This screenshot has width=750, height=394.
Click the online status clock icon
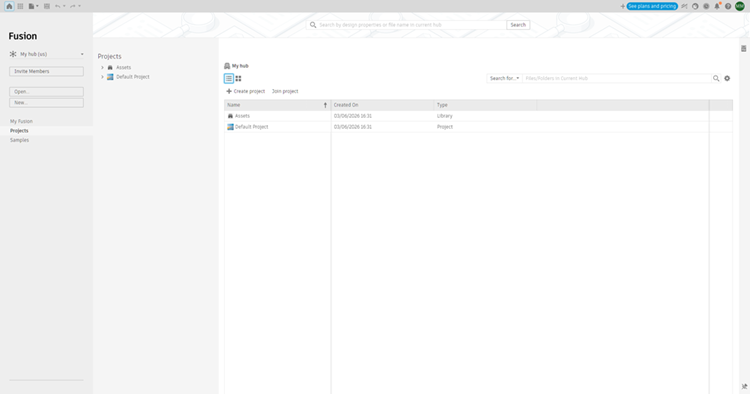point(706,6)
